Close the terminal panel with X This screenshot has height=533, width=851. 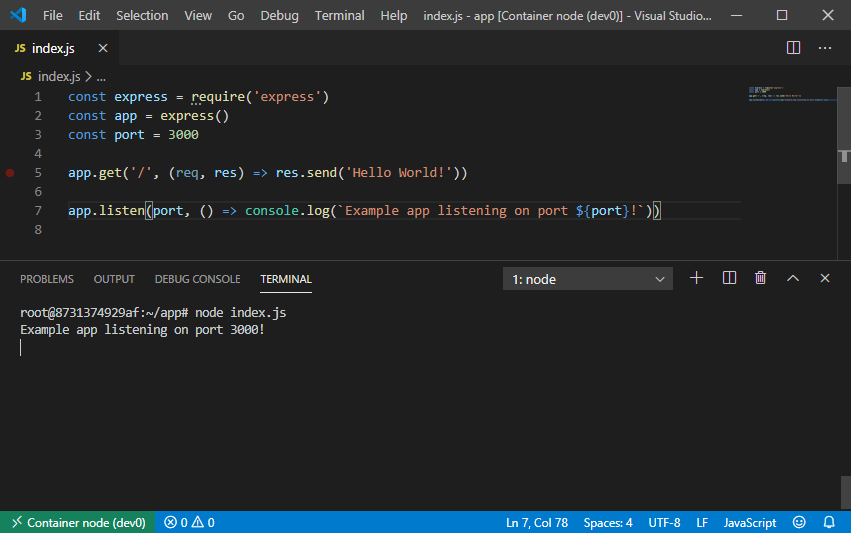point(825,278)
